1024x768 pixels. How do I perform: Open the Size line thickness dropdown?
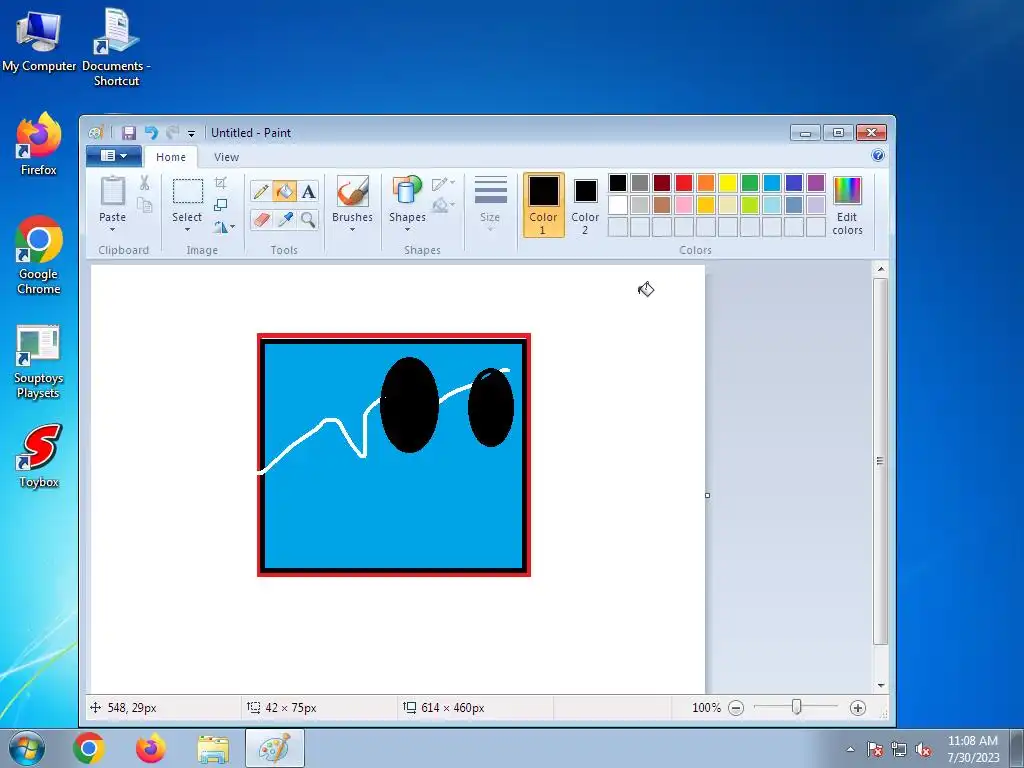click(x=490, y=203)
